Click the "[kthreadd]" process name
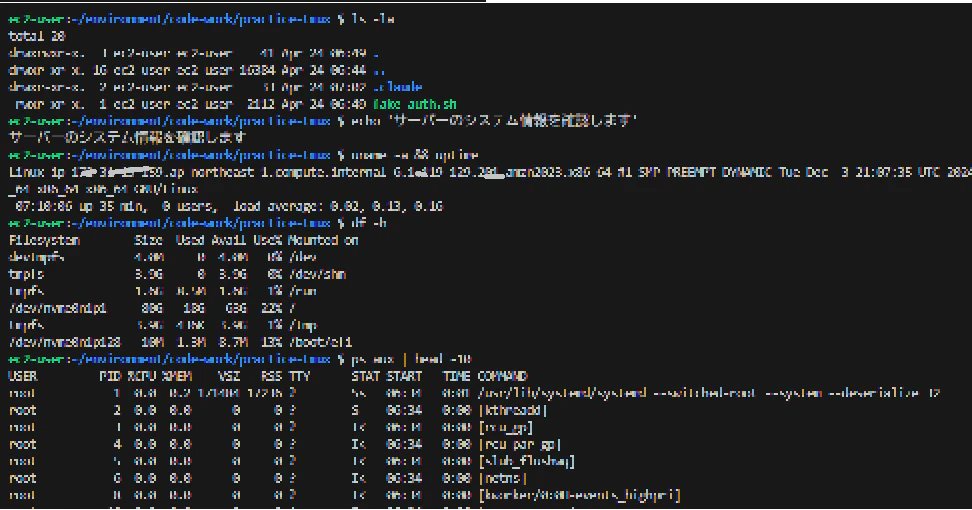 [x=513, y=410]
